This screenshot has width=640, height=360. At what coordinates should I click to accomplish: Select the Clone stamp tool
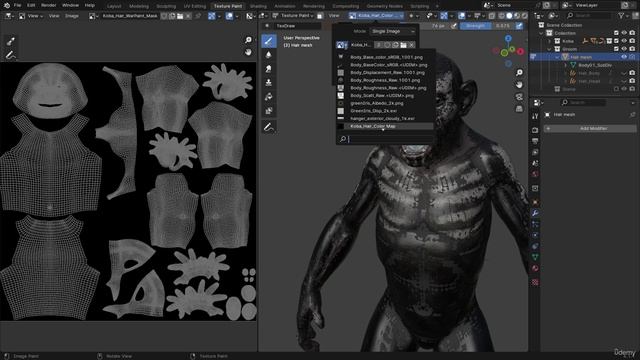pyautogui.click(x=269, y=82)
